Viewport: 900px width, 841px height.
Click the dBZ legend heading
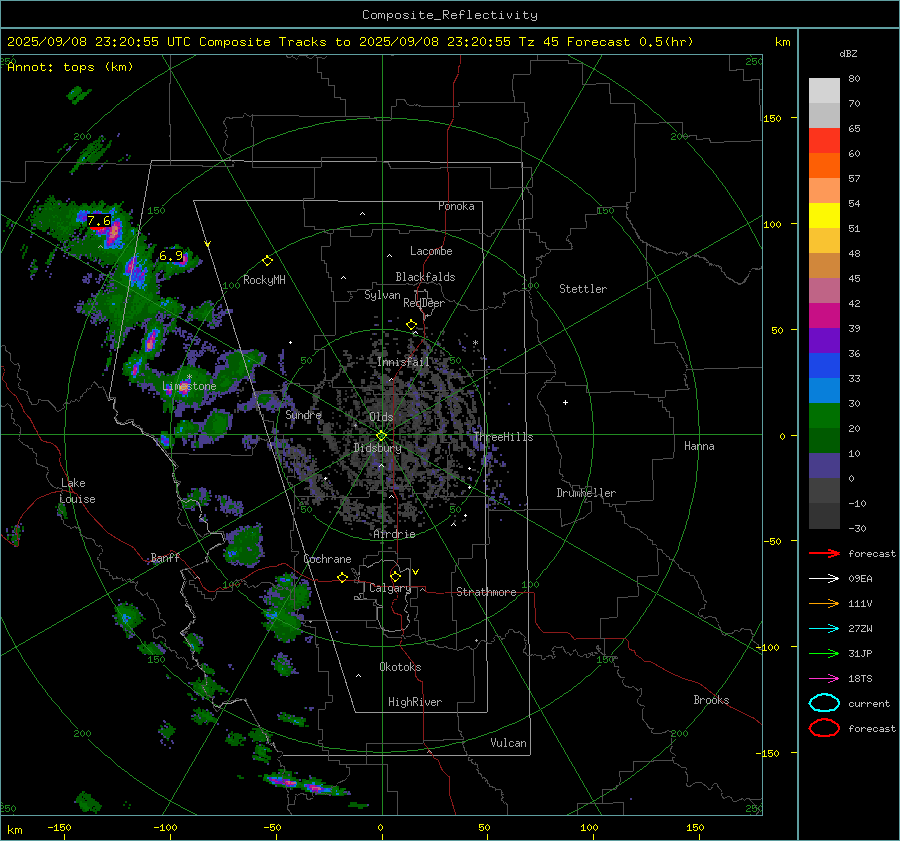coord(848,54)
